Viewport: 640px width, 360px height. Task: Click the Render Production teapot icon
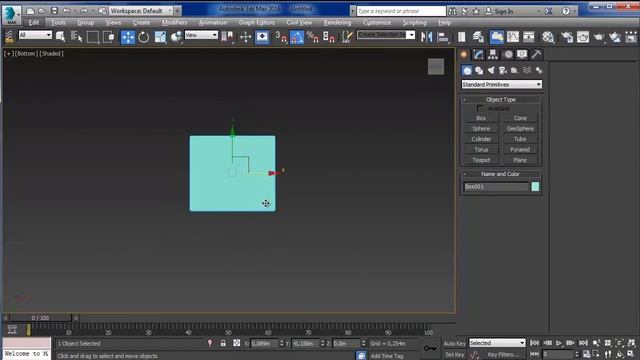(599, 37)
